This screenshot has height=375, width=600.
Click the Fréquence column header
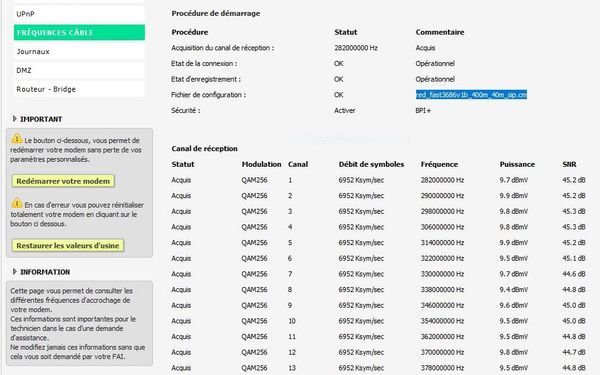(439, 164)
